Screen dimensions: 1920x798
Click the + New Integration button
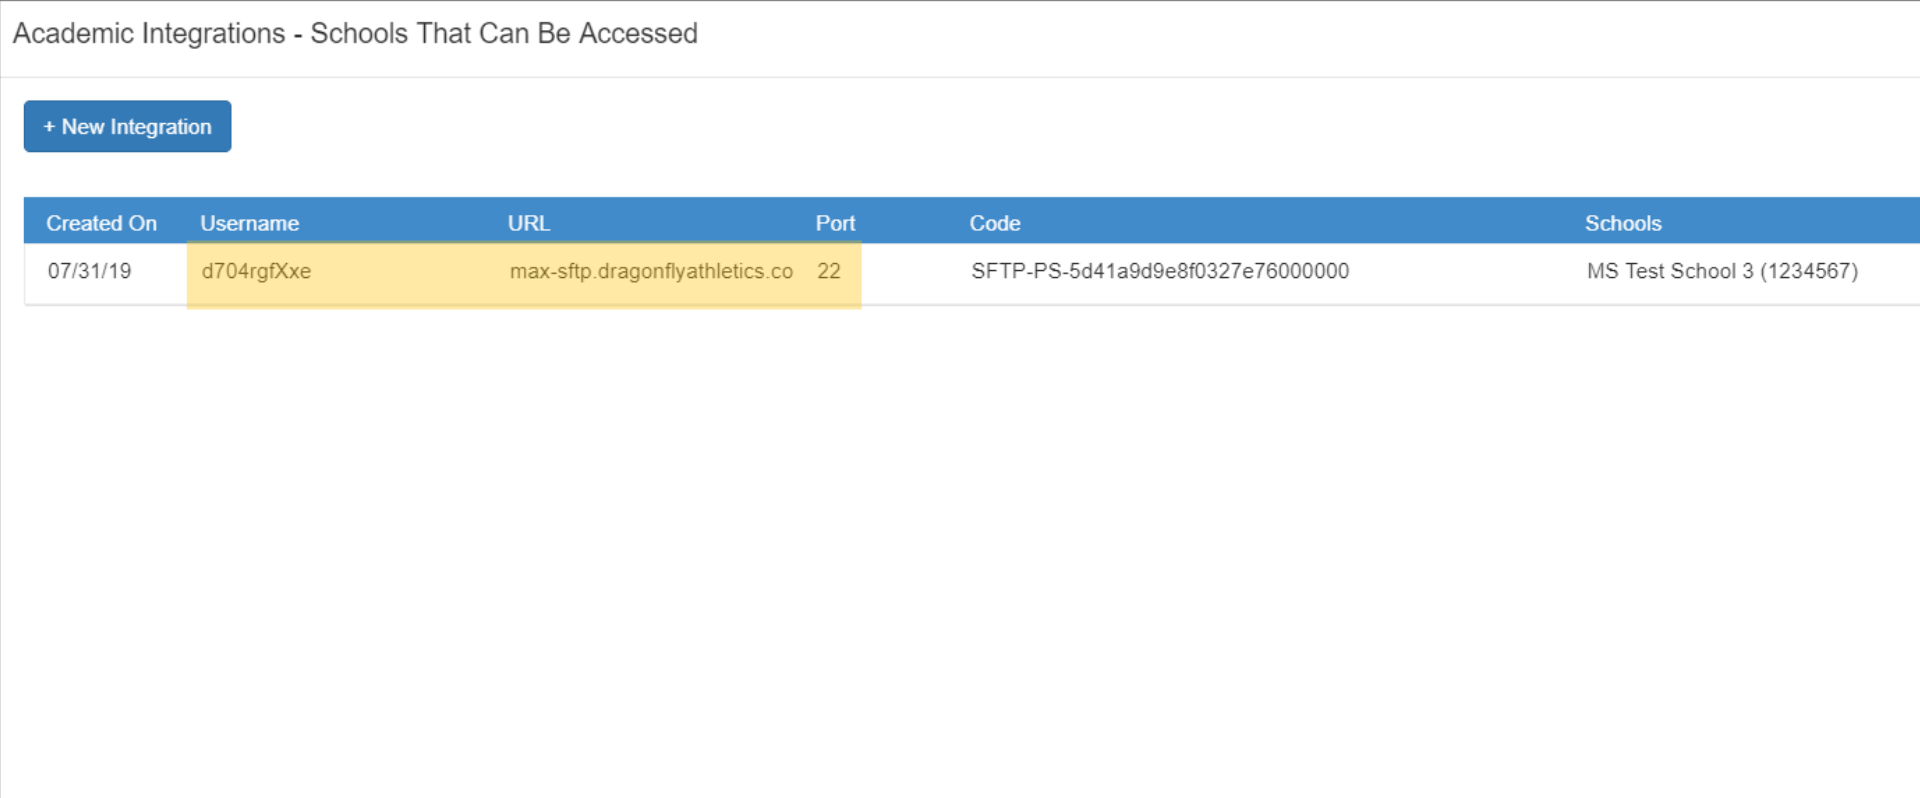click(x=127, y=127)
